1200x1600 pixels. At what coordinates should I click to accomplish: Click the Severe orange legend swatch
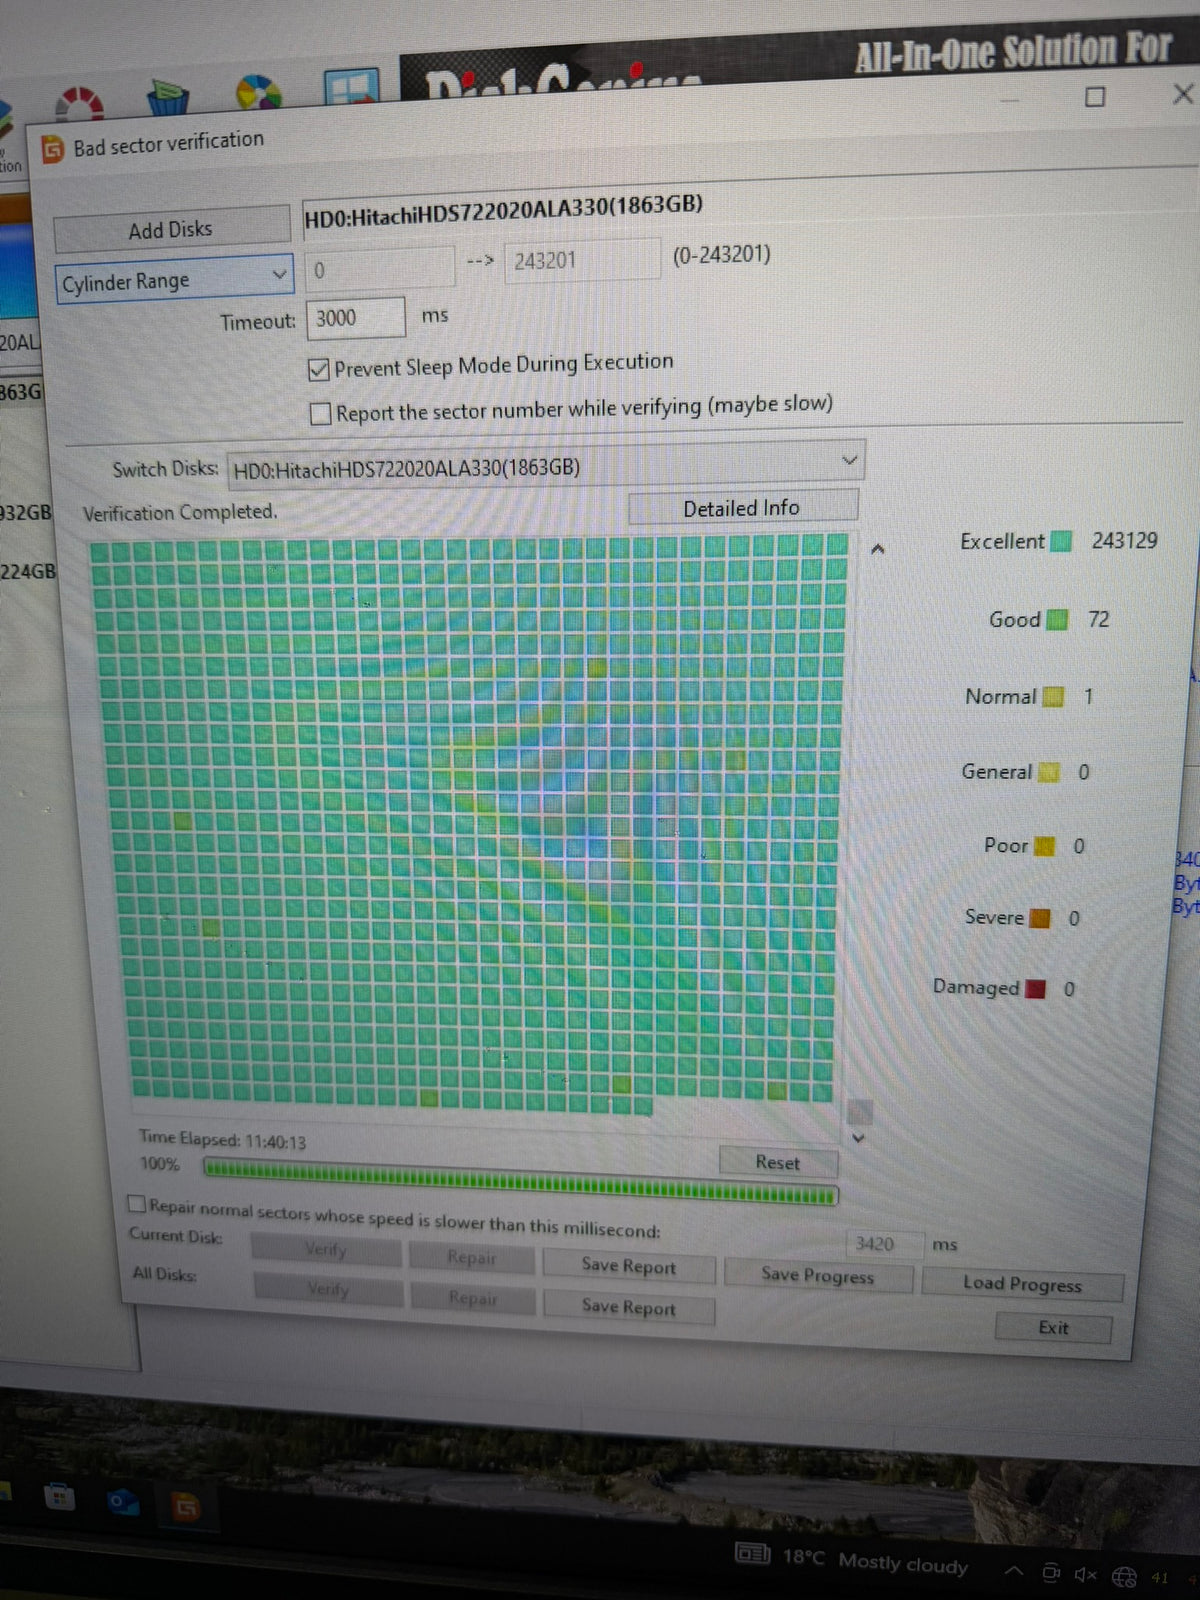pos(1040,917)
